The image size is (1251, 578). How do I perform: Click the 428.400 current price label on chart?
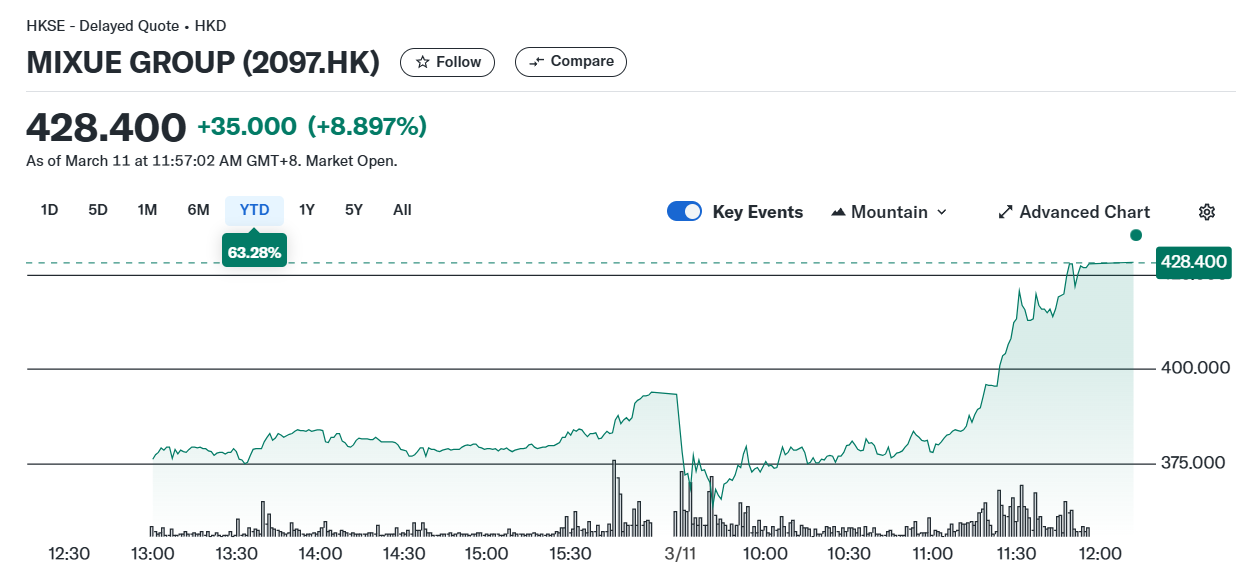[x=1193, y=262]
